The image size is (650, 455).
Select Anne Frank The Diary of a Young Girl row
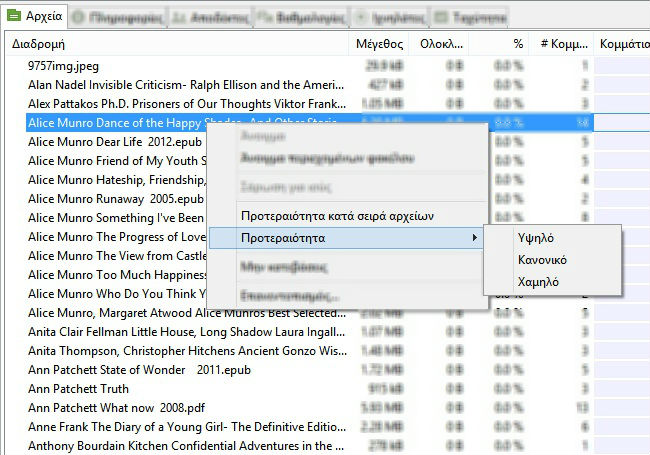coord(187,427)
